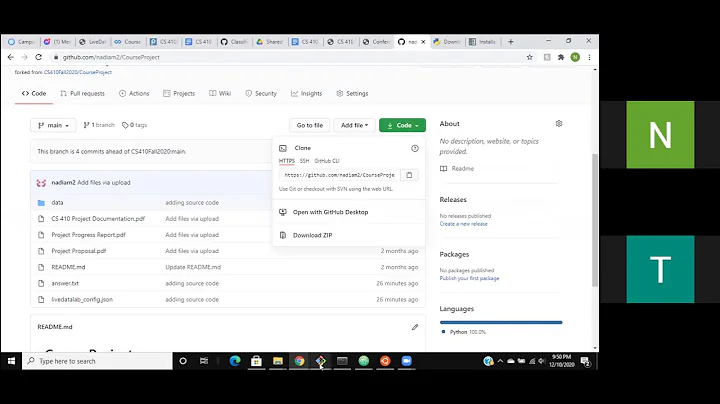
Task: Open the Projects tab
Action: tap(179, 94)
